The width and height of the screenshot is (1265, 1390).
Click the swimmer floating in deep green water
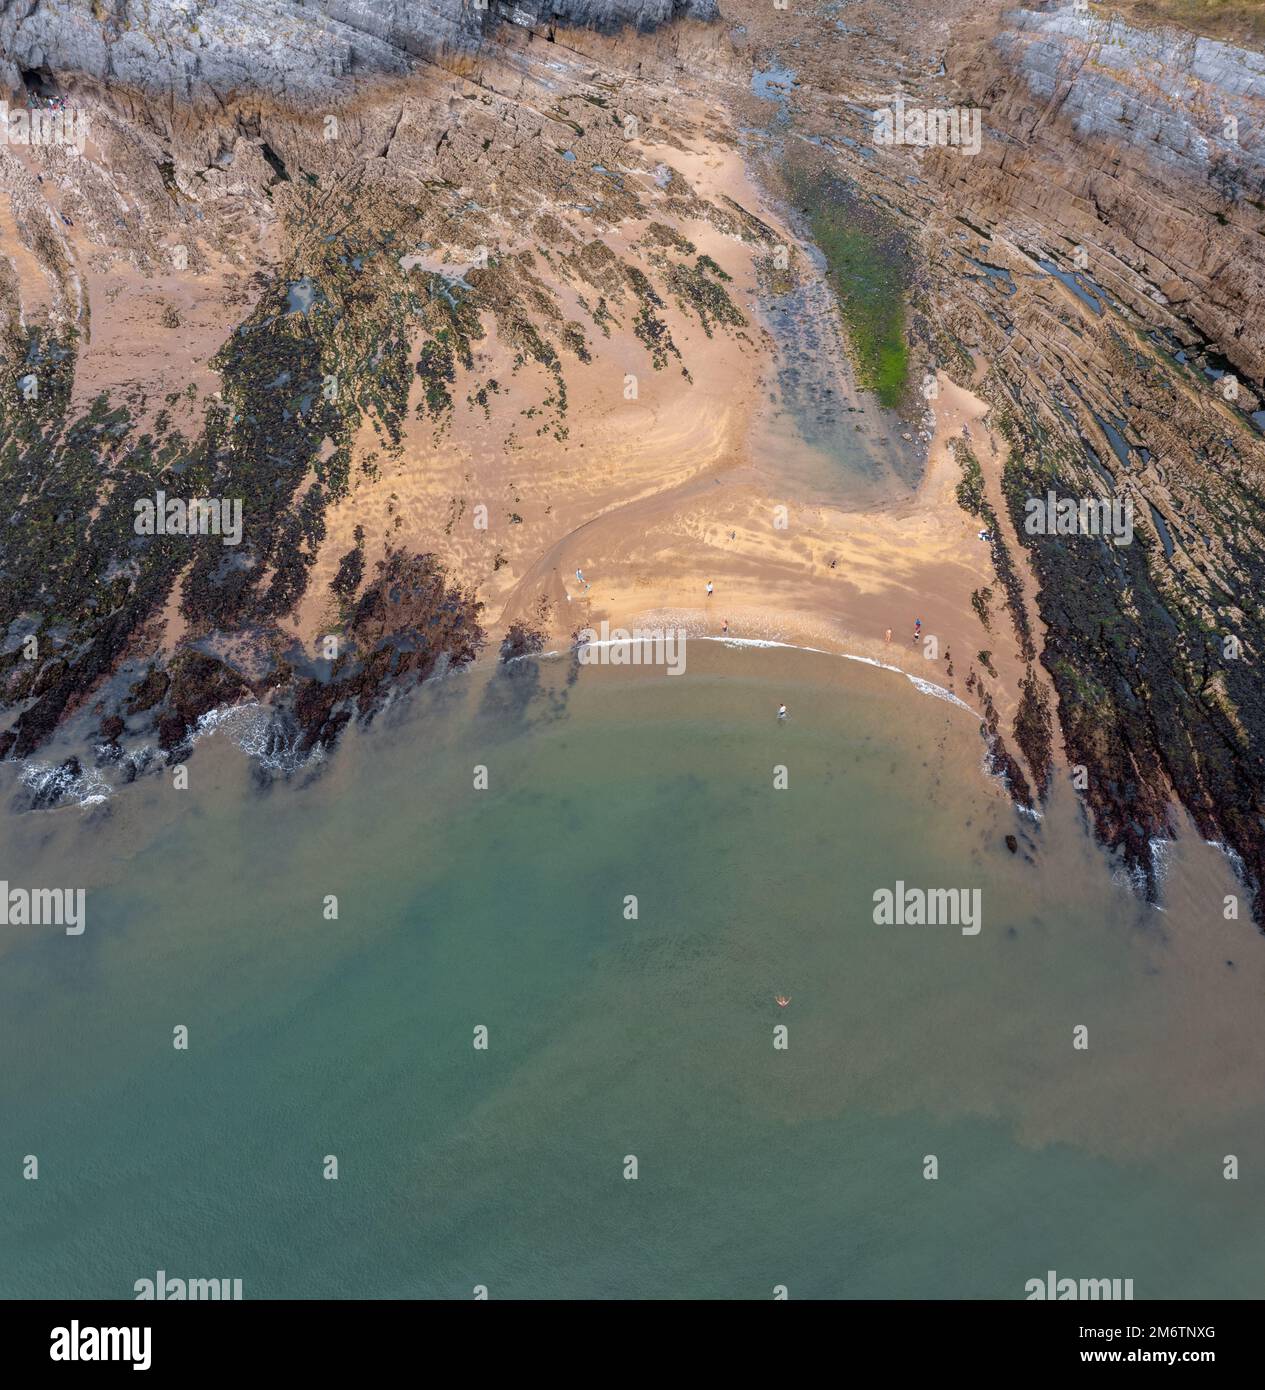[782, 999]
